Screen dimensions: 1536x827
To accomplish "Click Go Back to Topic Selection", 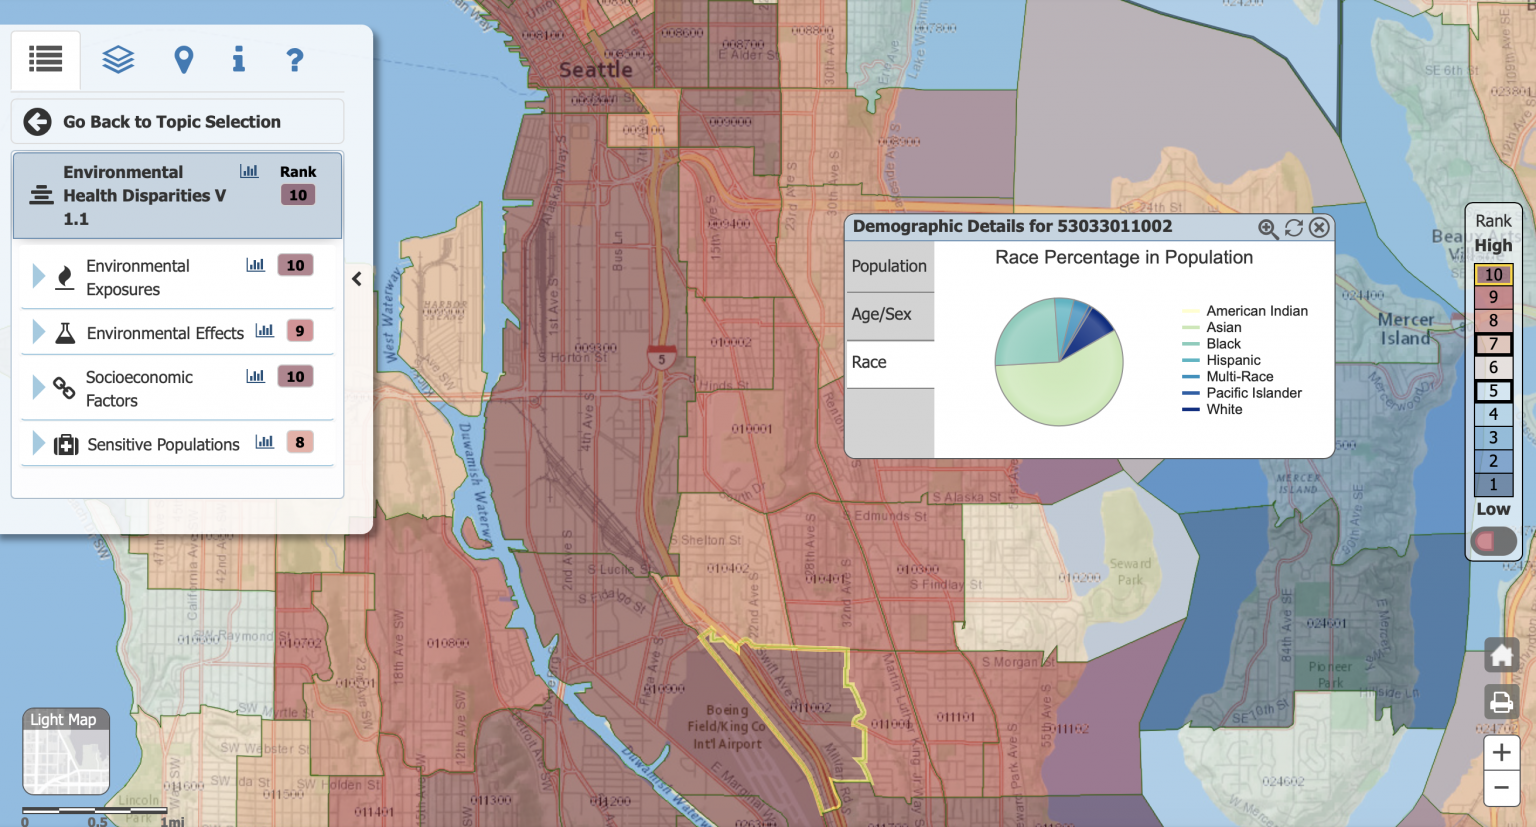I will point(170,121).
